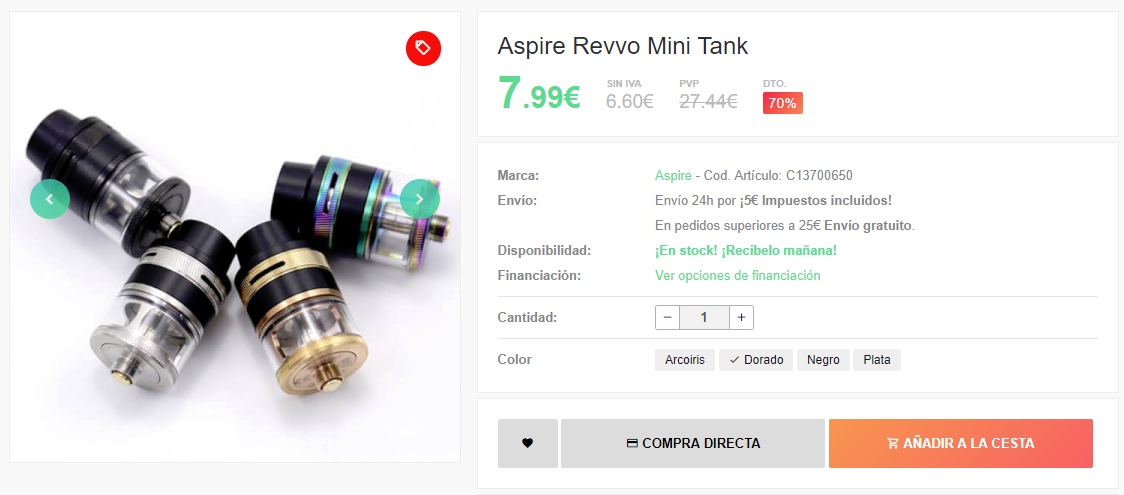Screen dimensions: 1124x495
Task: Open Ver opciones de financiación link
Action: pos(738,275)
